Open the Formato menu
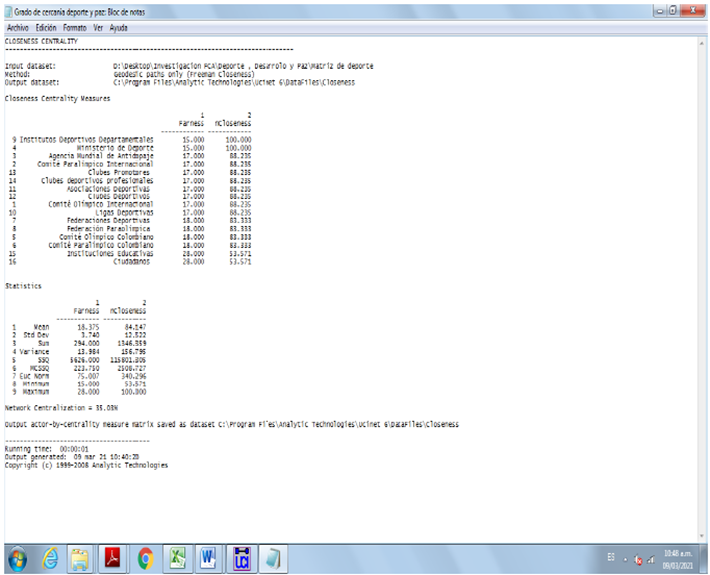This screenshot has height=575, width=710. click(76, 28)
